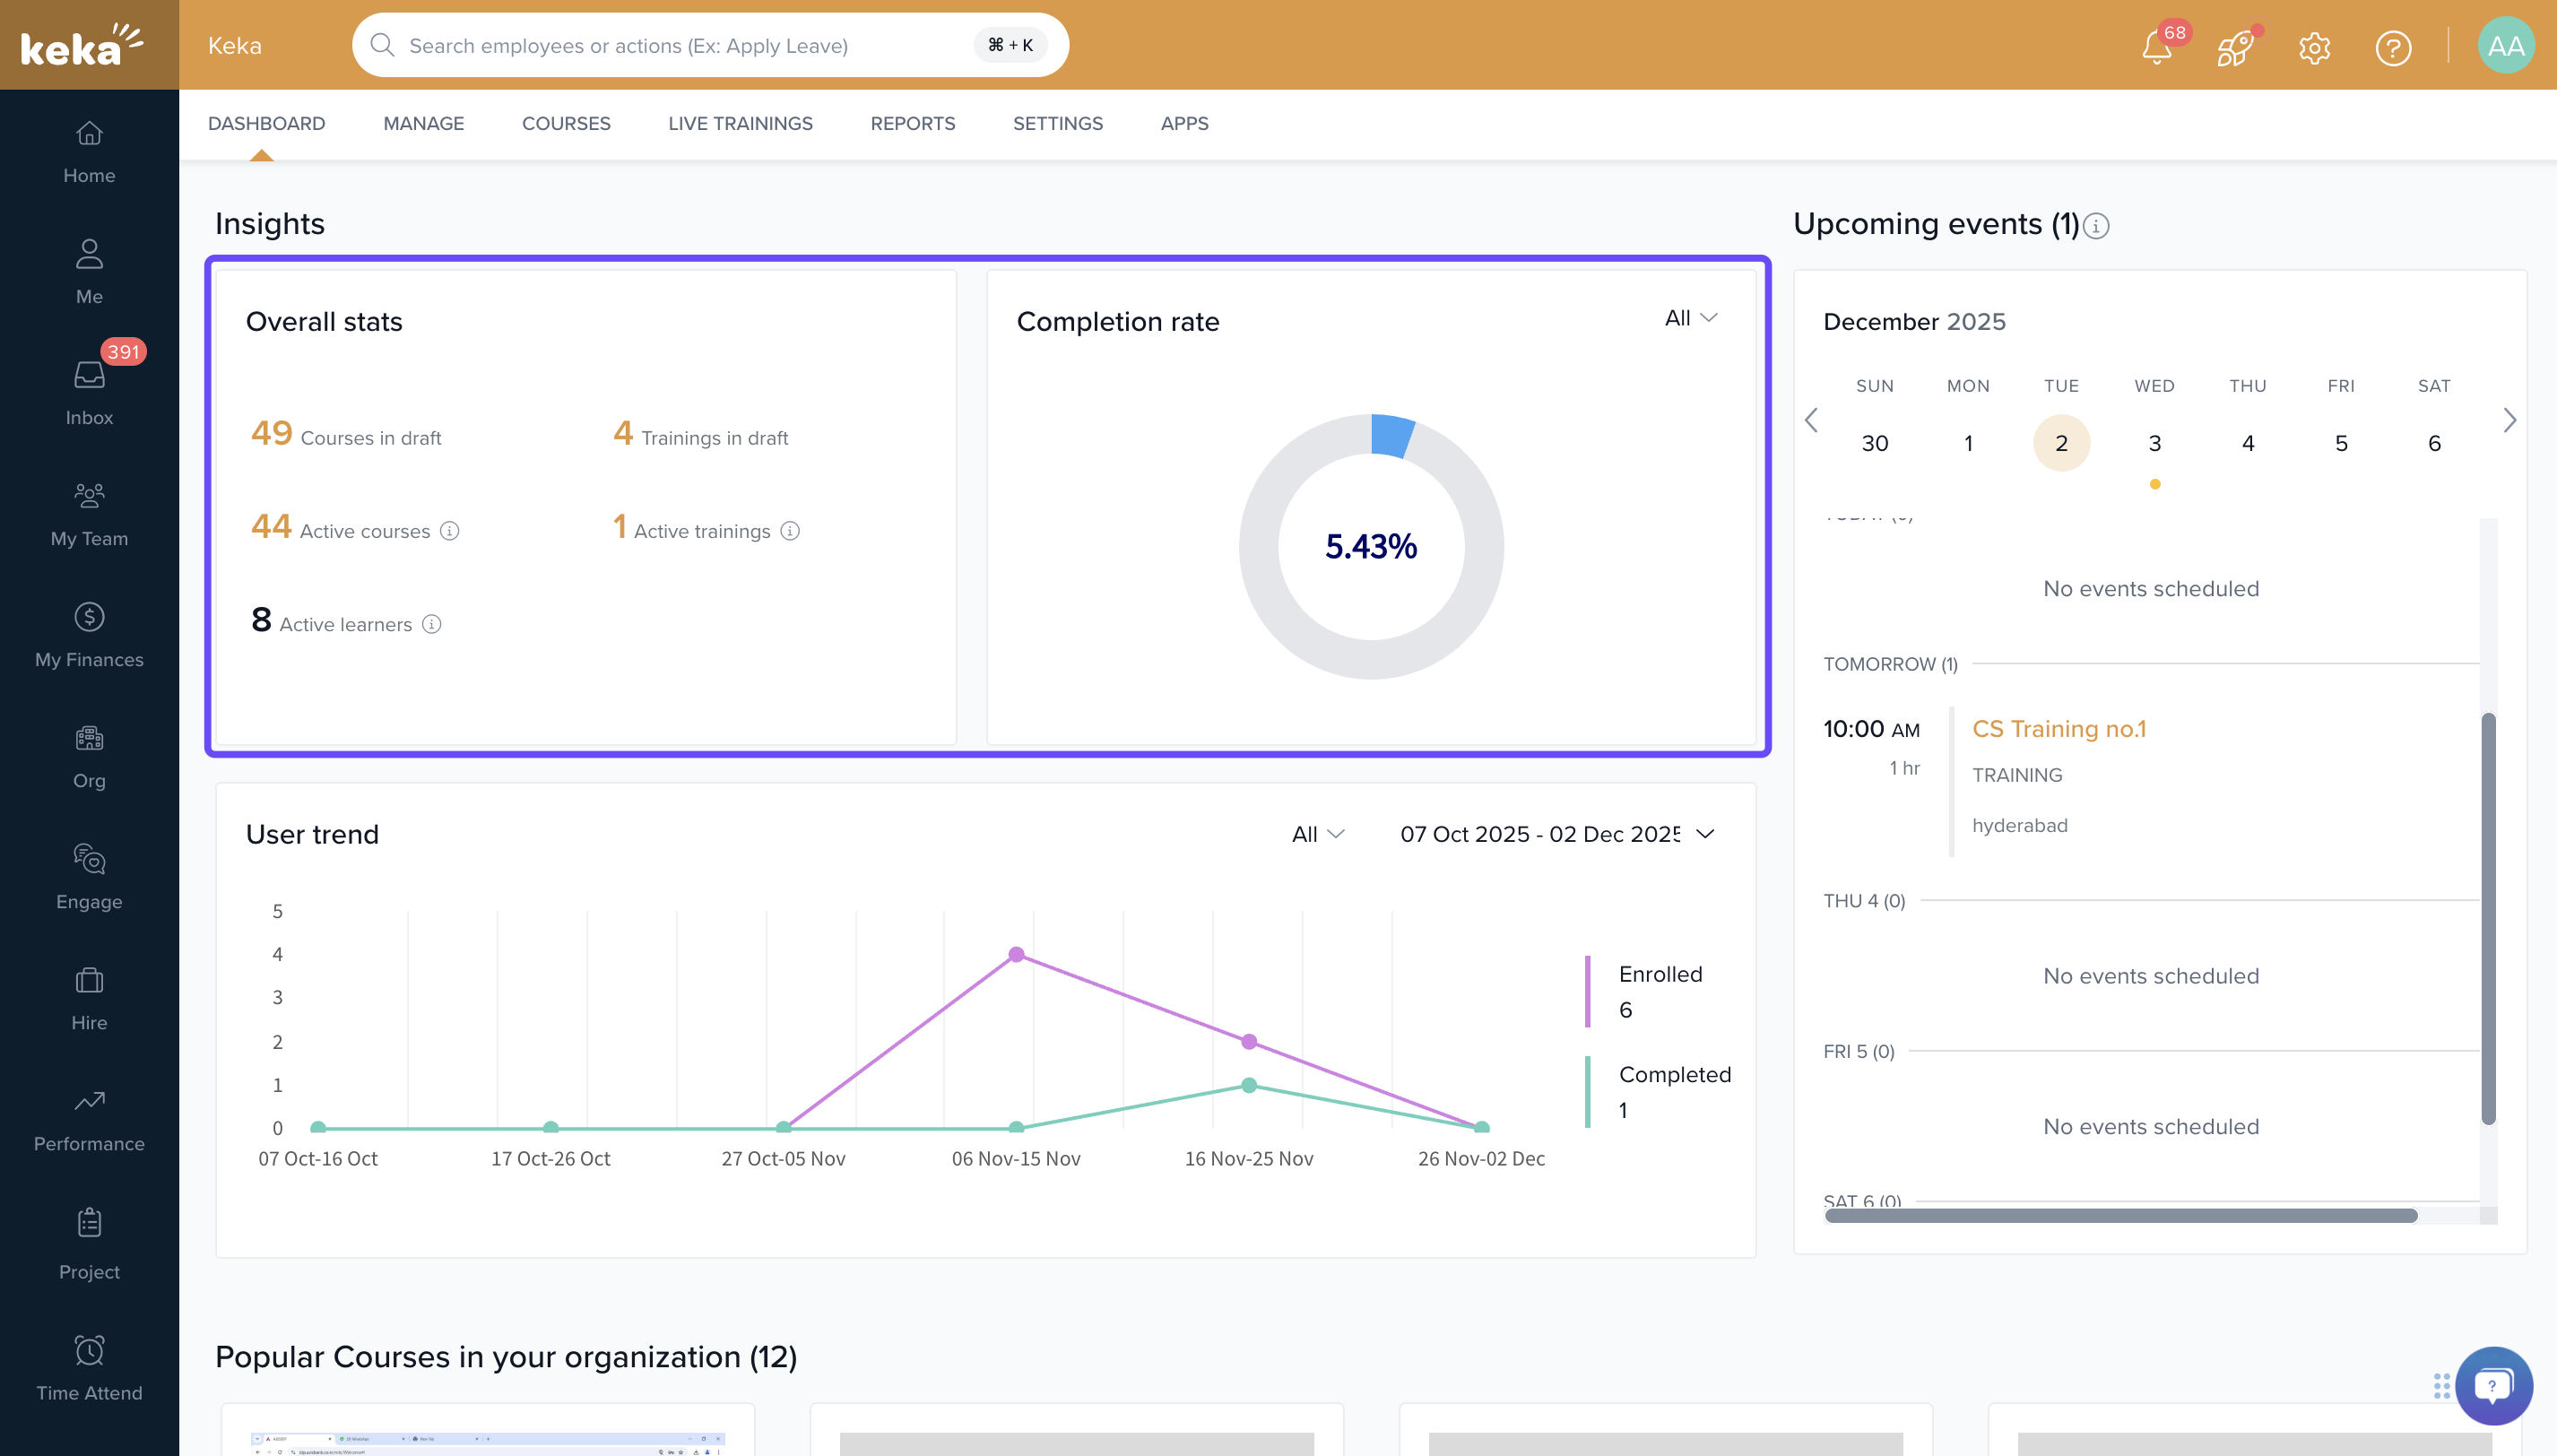Image resolution: width=2557 pixels, height=1456 pixels.
Task: Click the rocket icon in header
Action: 2235,47
